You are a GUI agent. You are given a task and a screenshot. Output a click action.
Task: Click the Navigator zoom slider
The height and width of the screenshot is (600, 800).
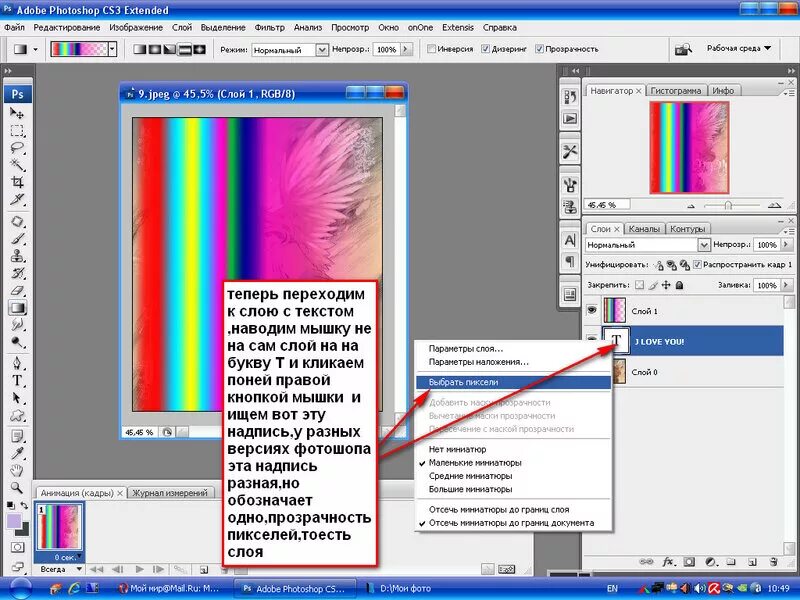click(x=728, y=205)
